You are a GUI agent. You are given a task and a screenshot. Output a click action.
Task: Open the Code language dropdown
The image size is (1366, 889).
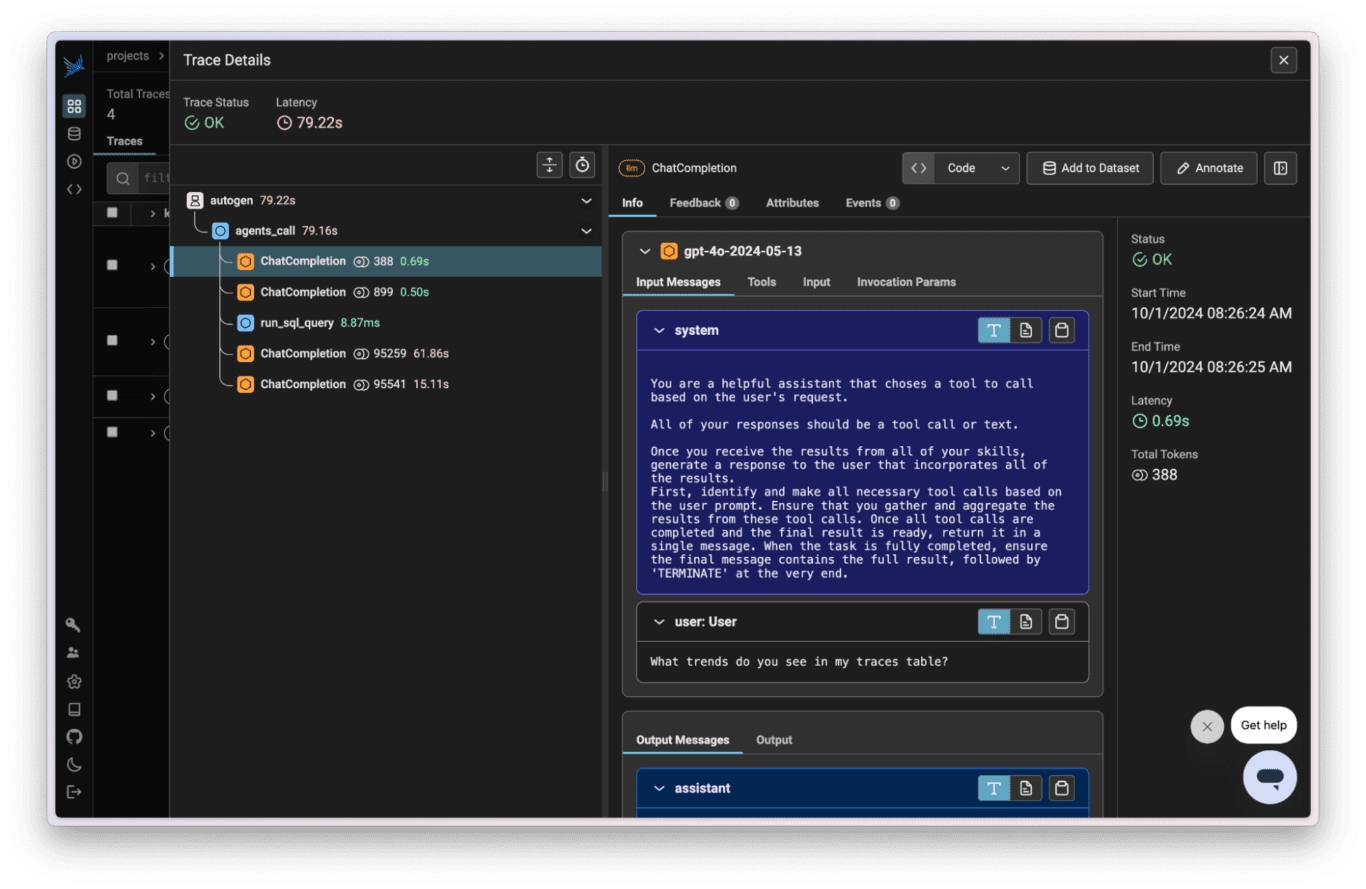tap(974, 168)
